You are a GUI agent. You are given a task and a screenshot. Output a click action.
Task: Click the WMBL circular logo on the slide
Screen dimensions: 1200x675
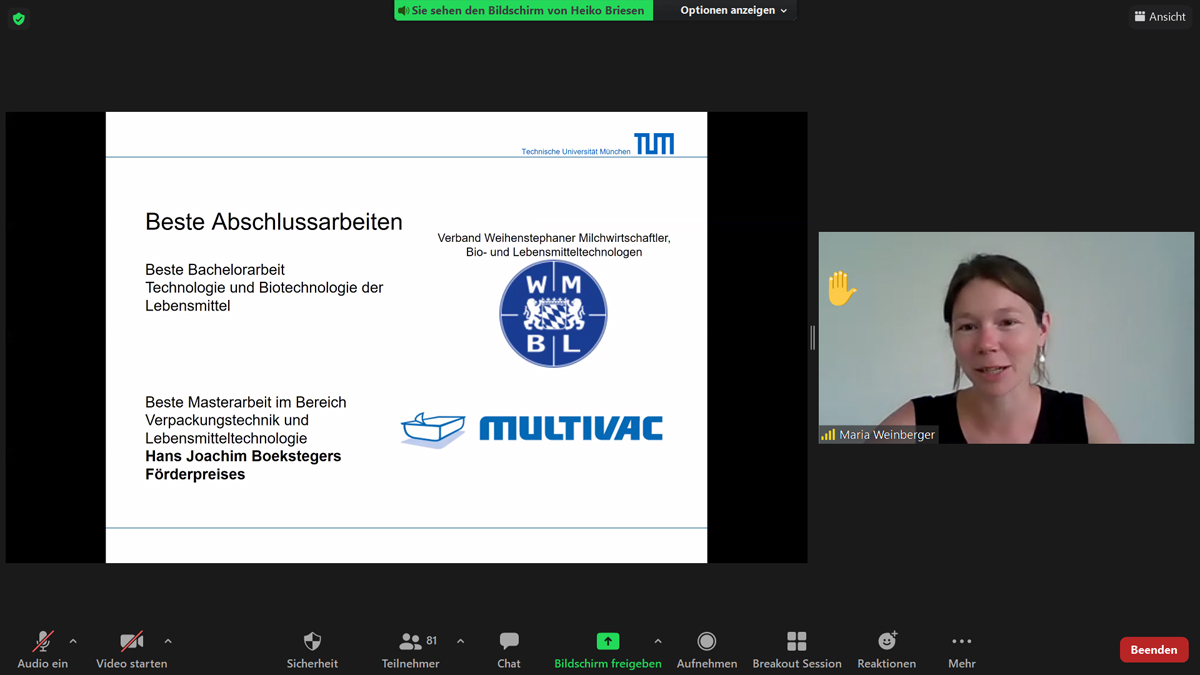click(x=553, y=314)
